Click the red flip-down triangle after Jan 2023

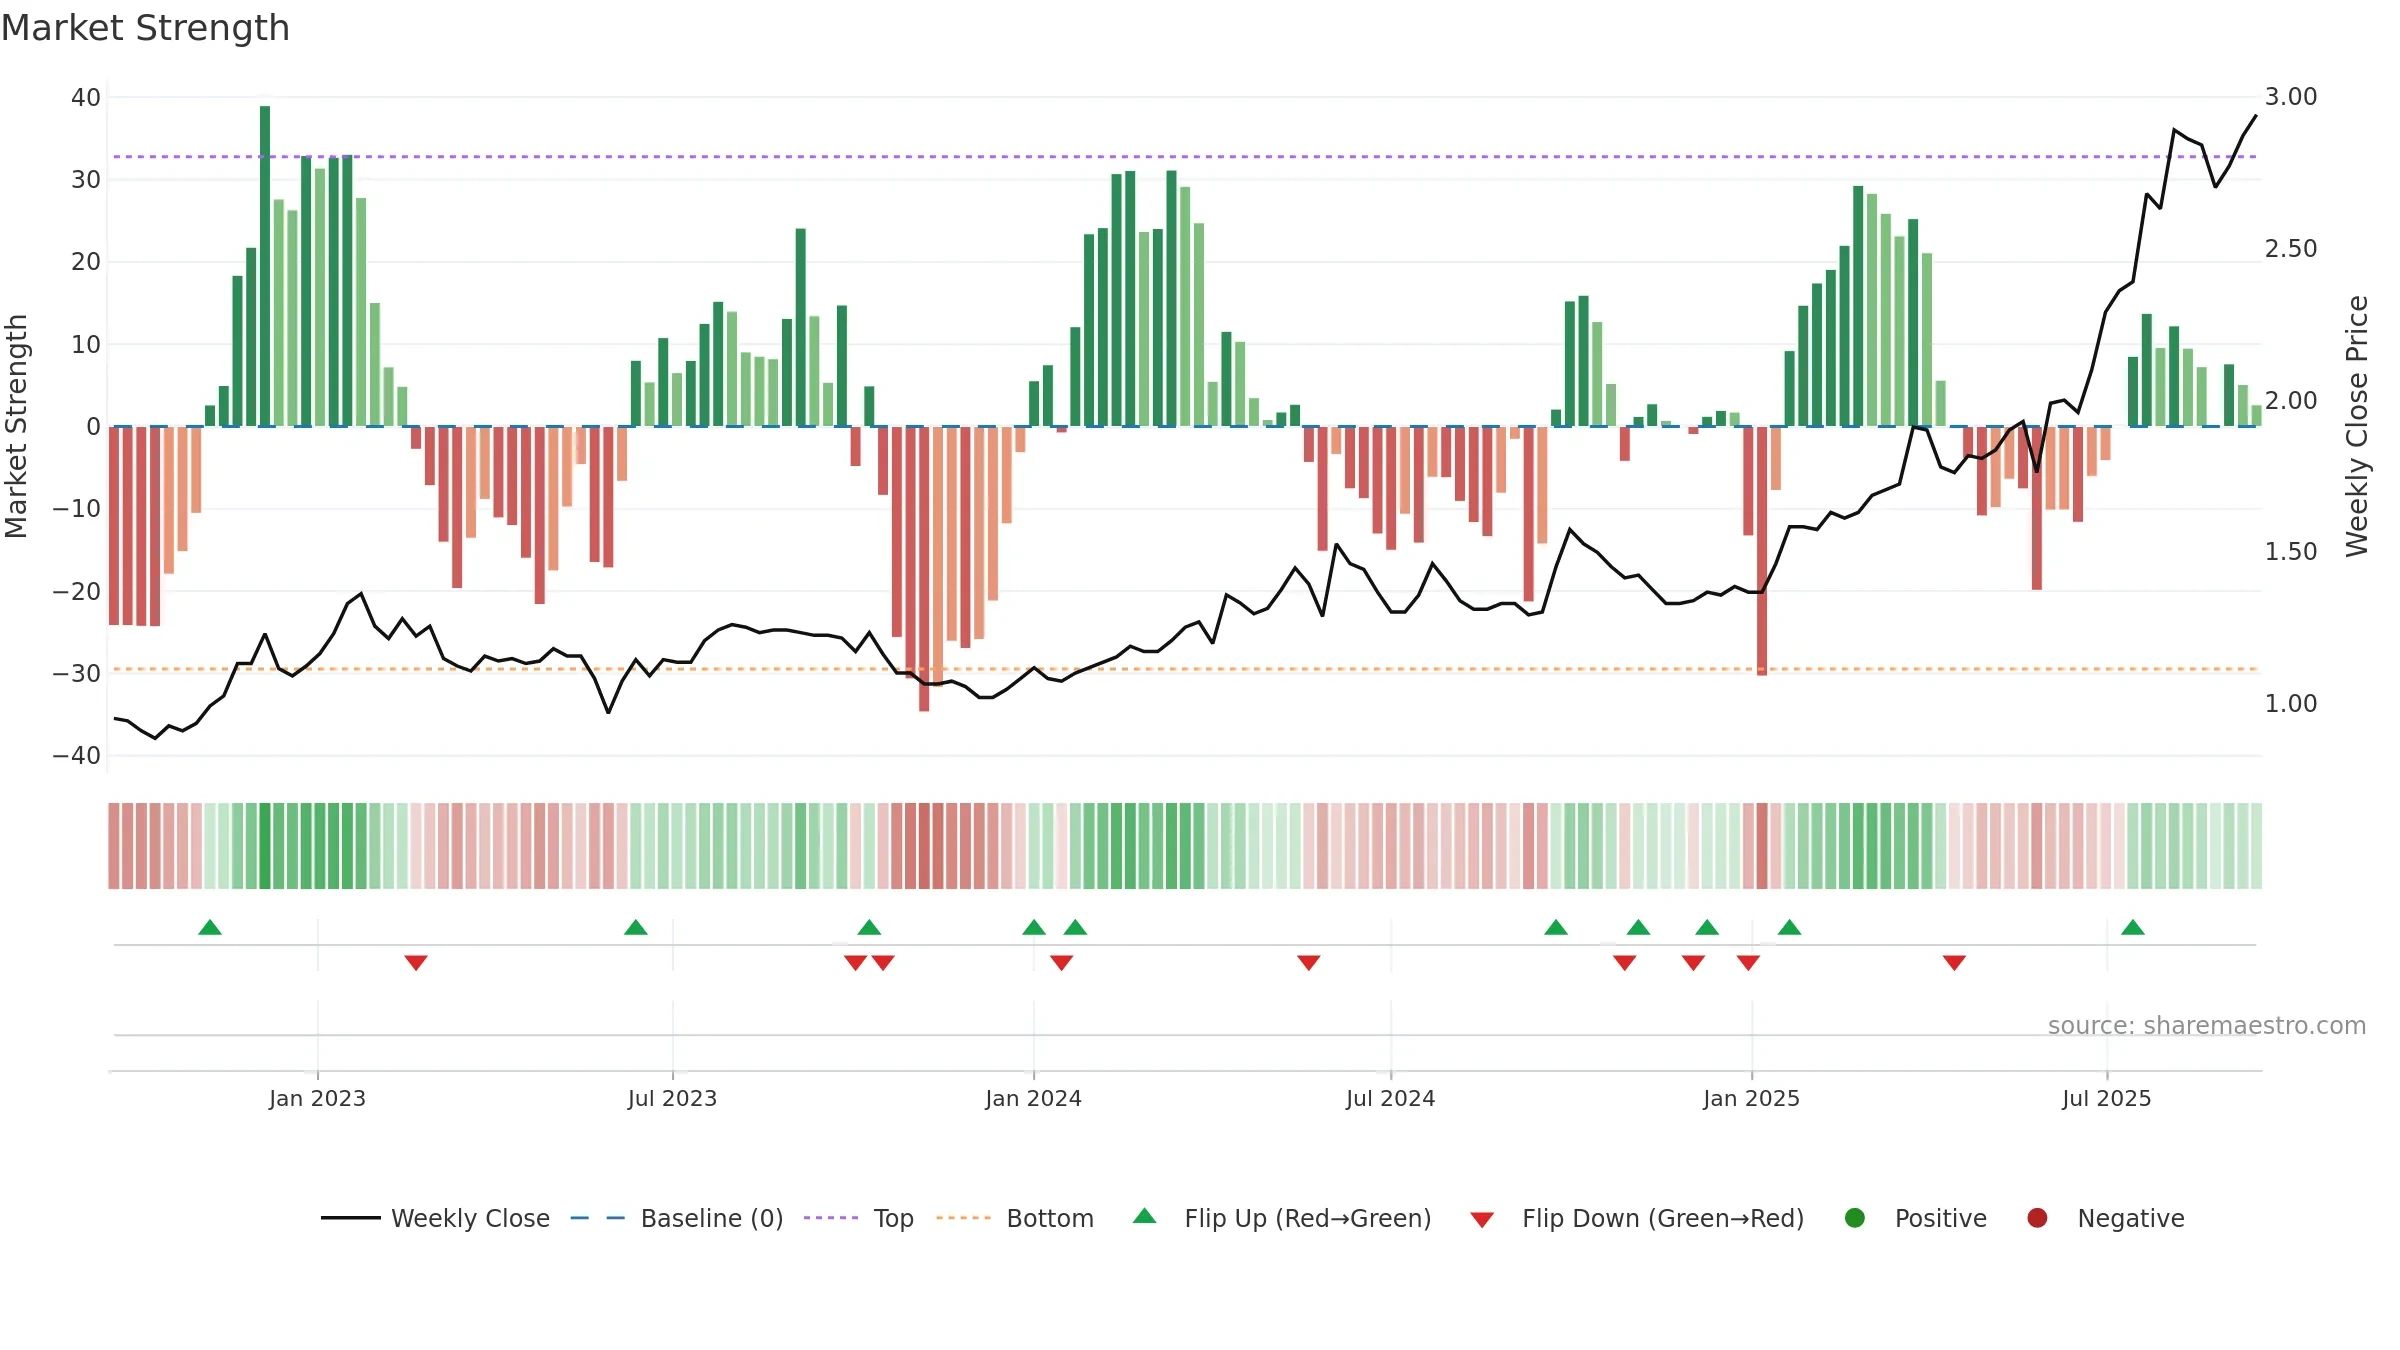coord(416,962)
